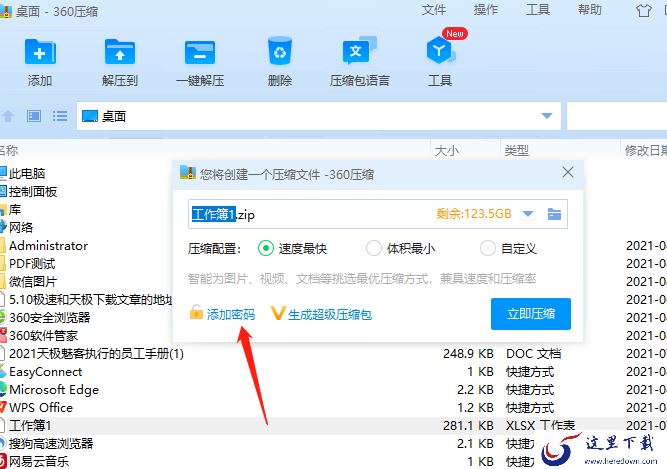Select 网易云音乐 shortcut
The image size is (667, 469).
tap(39, 461)
